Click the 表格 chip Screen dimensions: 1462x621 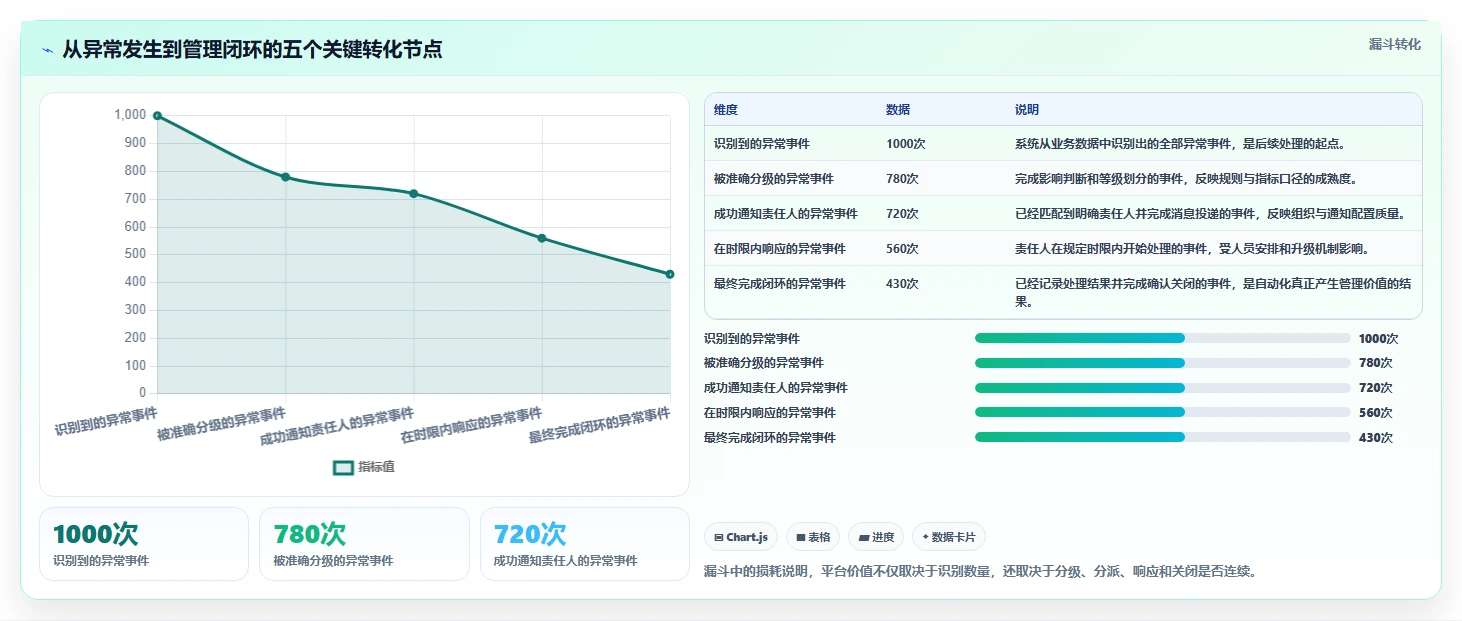click(x=813, y=537)
